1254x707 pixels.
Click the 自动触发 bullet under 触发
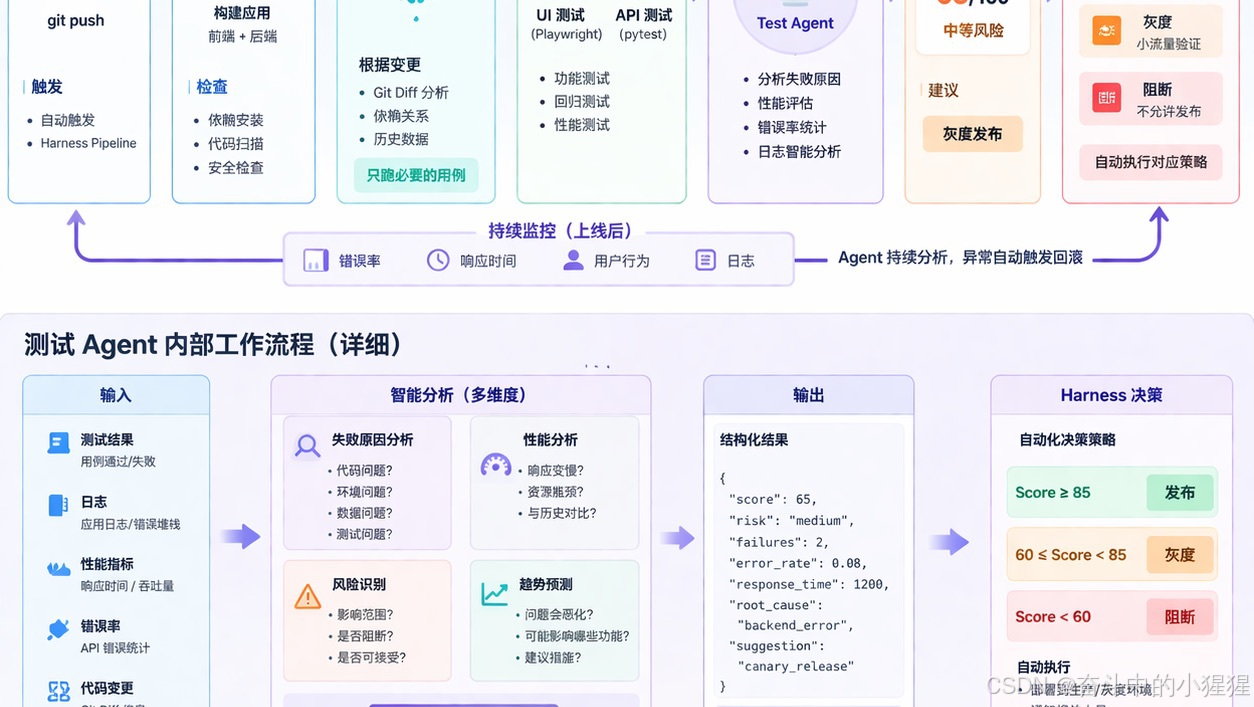pos(68,120)
